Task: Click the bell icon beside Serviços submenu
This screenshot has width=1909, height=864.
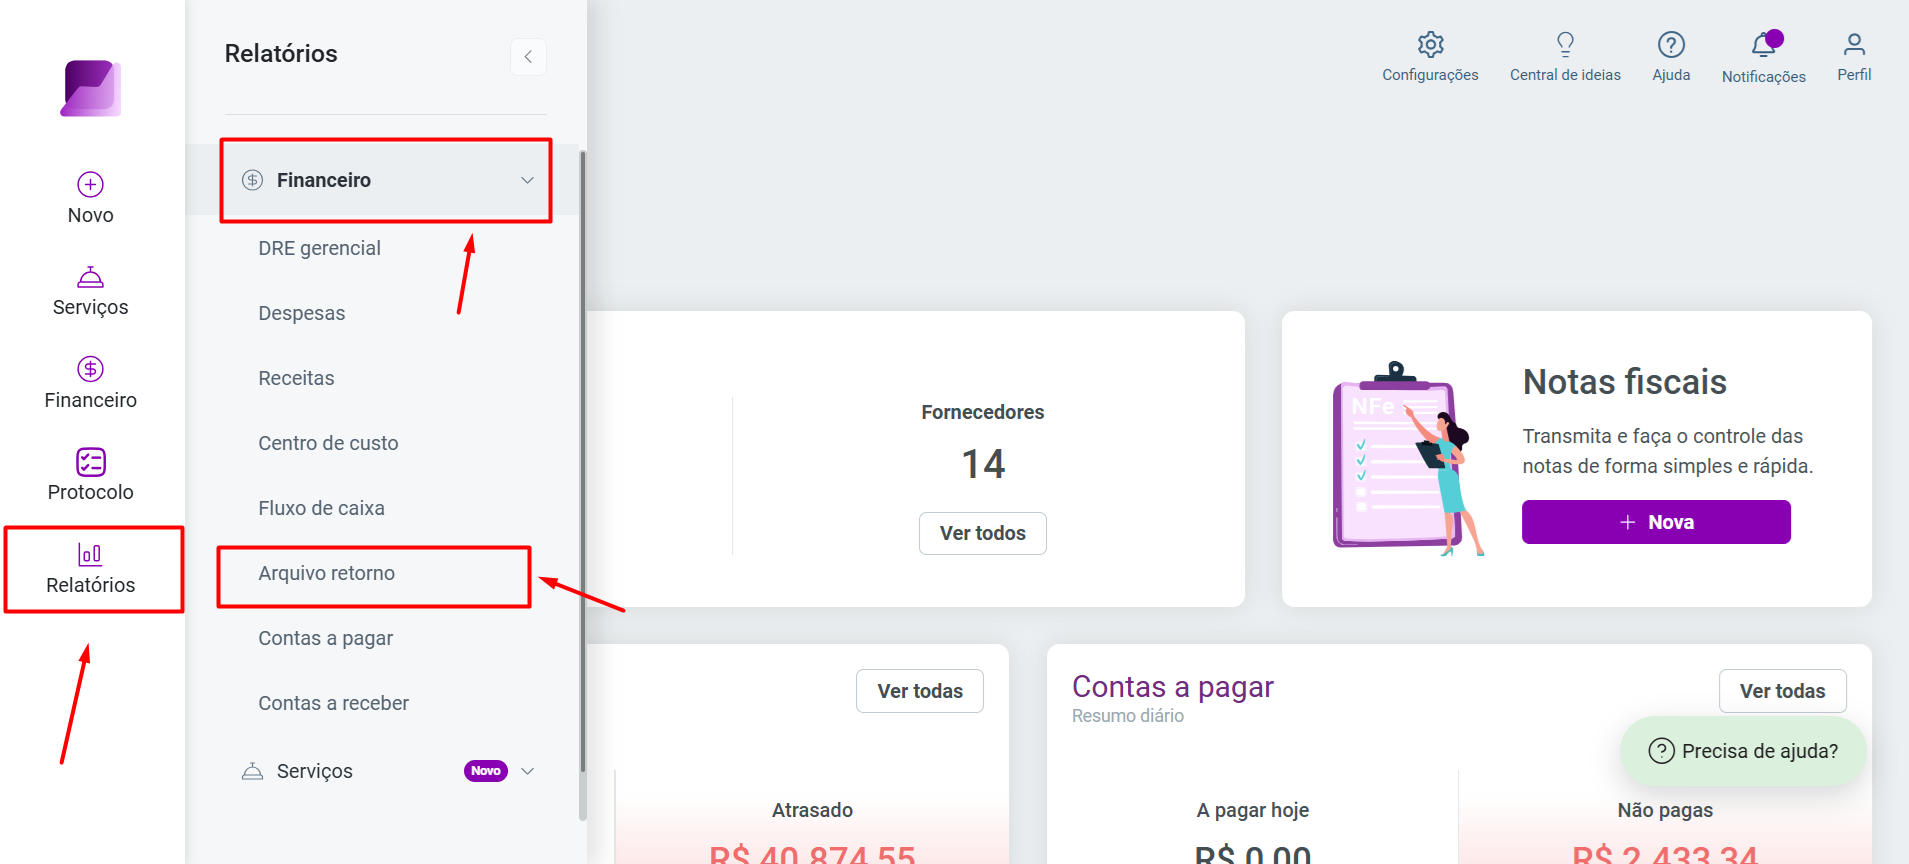Action: pos(252,771)
